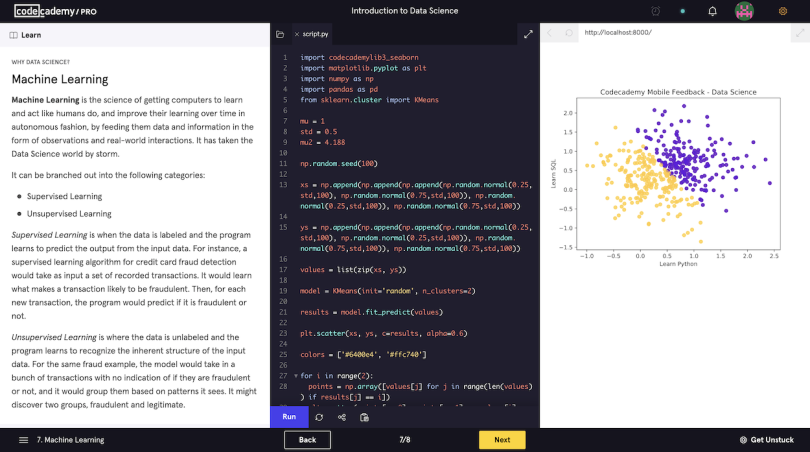Viewport: 810px width, 452px height.
Task: Open the notifications bell
Action: point(712,11)
